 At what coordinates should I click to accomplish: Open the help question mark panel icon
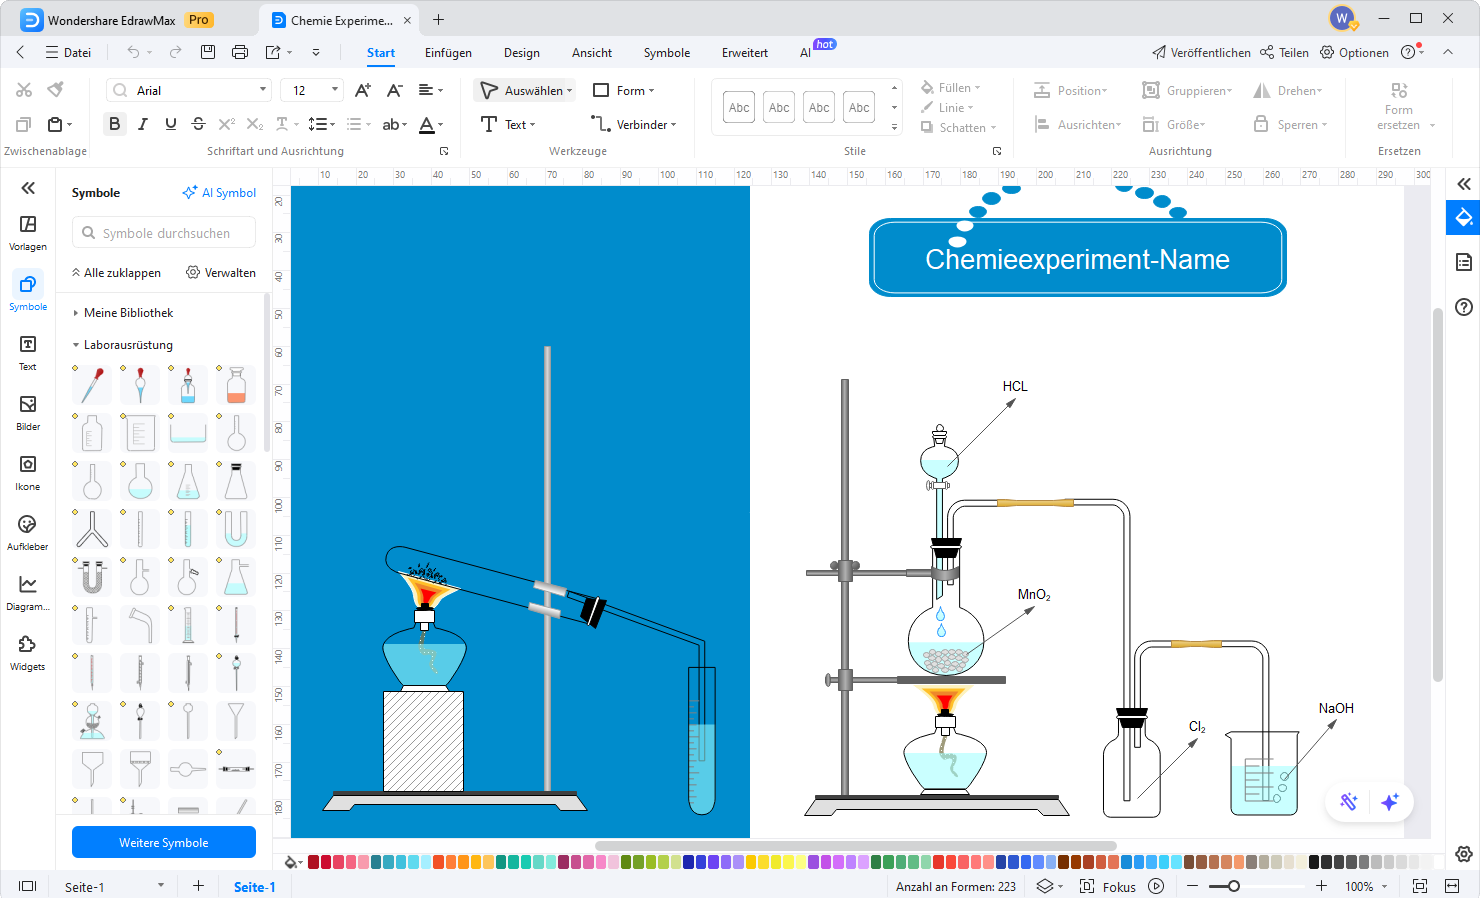pos(1464,307)
